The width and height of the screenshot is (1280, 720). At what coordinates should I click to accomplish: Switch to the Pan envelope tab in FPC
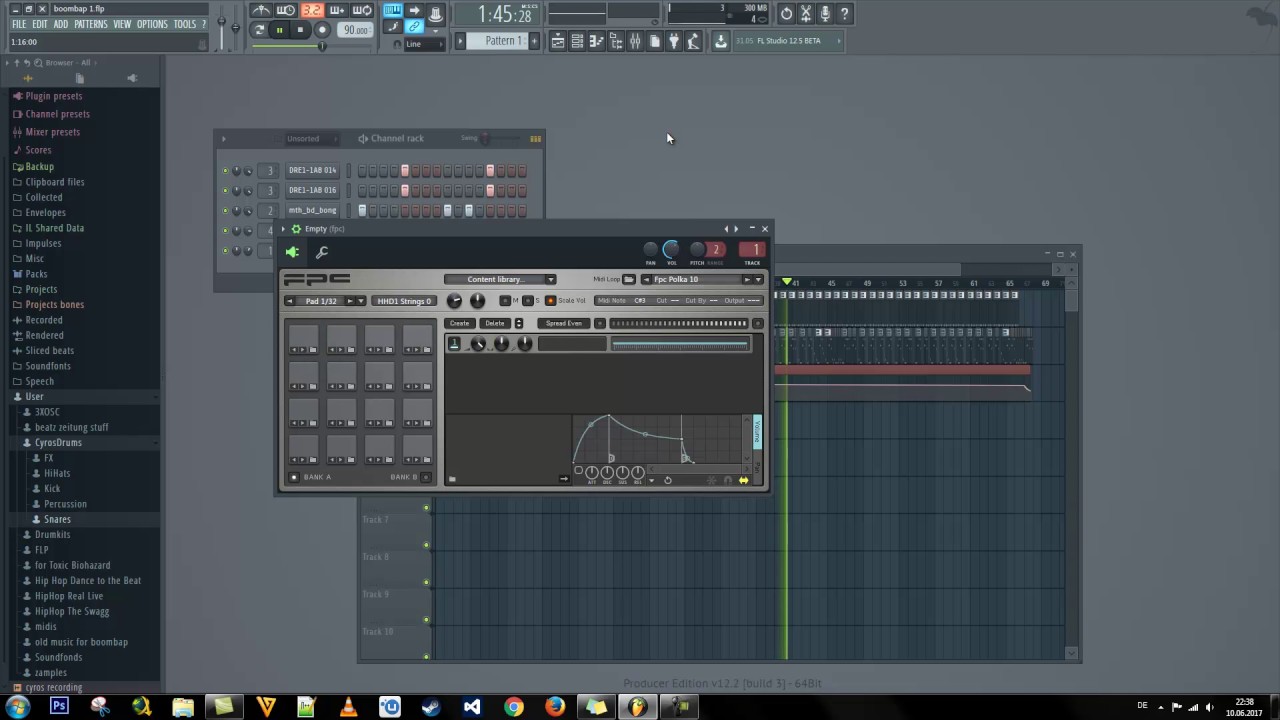tap(757, 468)
